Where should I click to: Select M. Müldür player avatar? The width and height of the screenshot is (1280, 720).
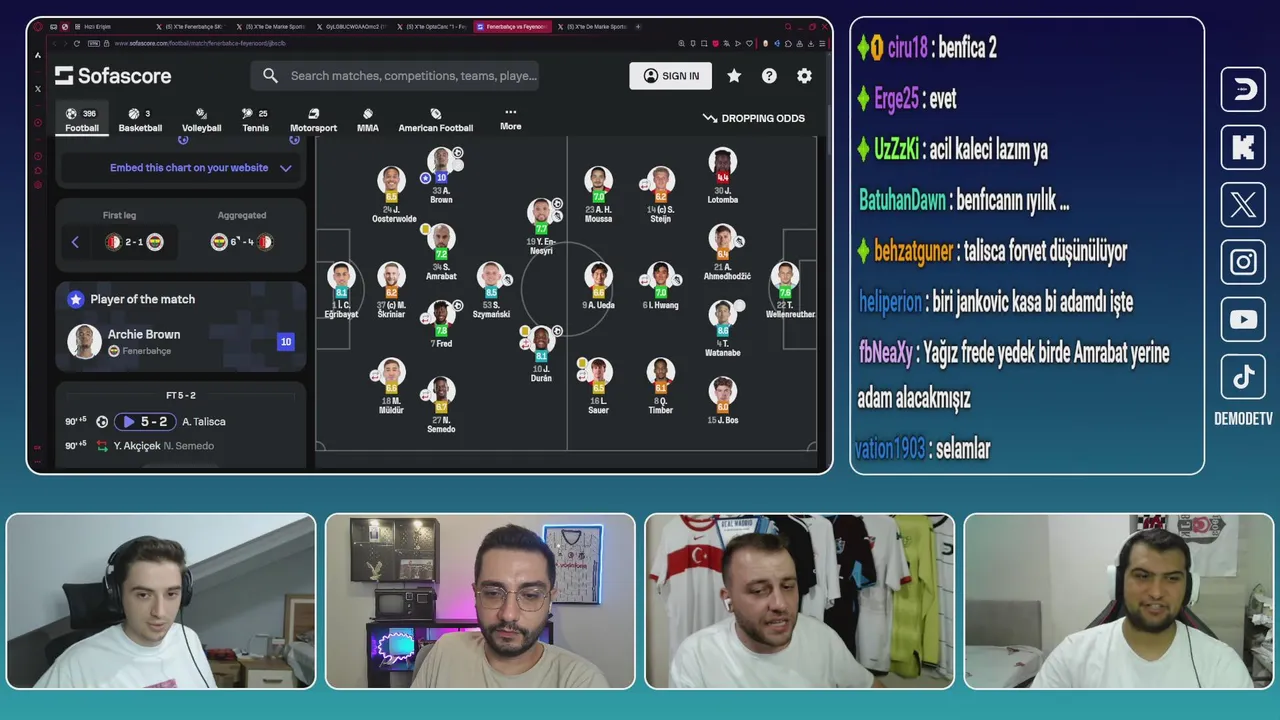(392, 373)
